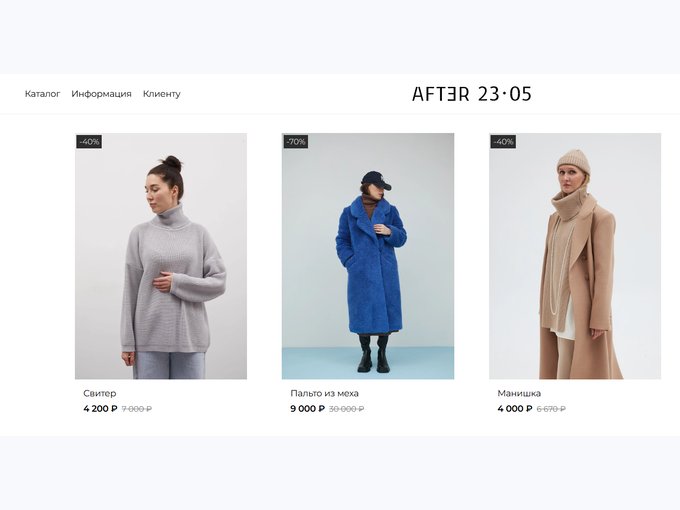This screenshot has width=680, height=510.
Task: Click the -40% badge on the sweater
Action: point(89,141)
